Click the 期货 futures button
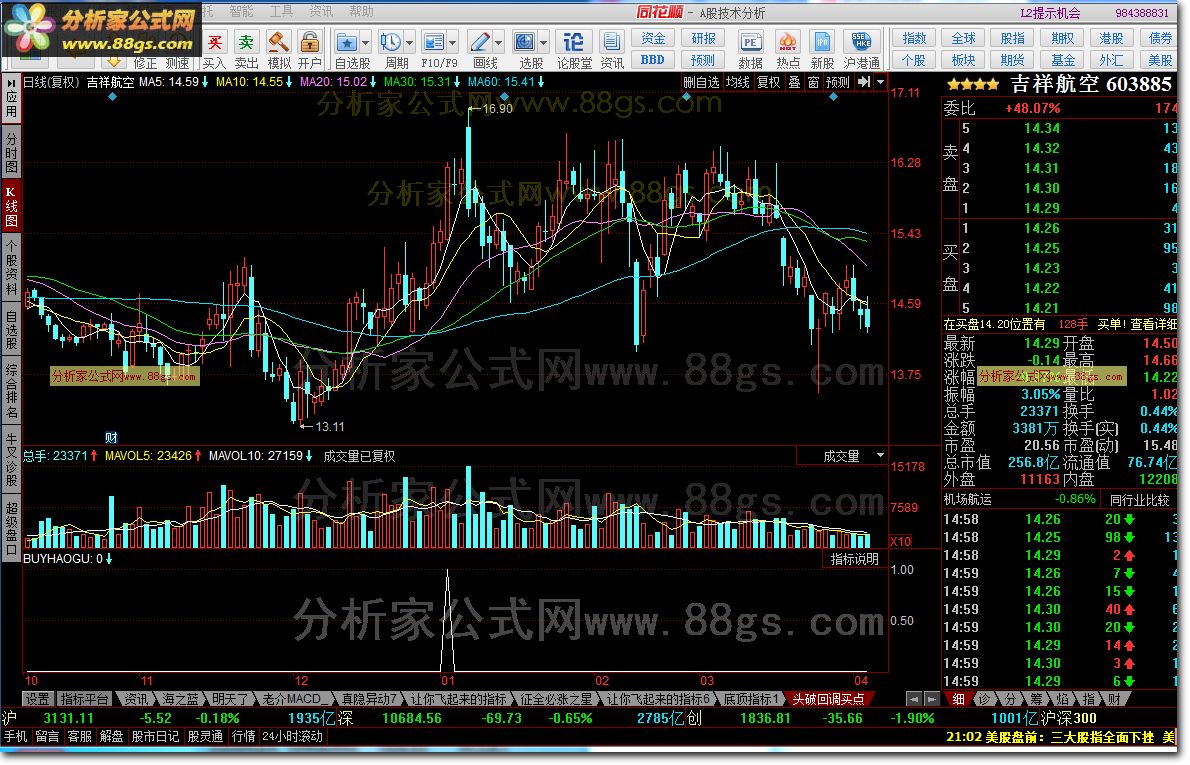 [1012, 60]
